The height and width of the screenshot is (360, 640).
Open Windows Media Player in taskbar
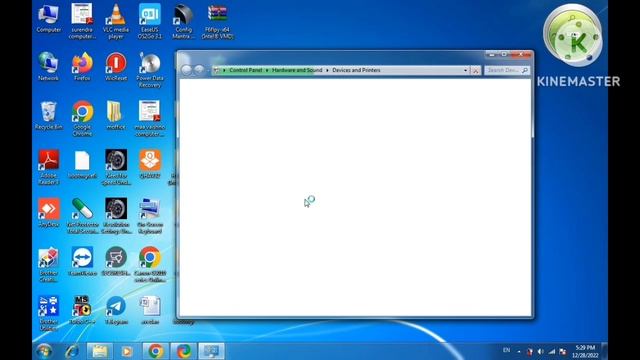tap(127, 351)
